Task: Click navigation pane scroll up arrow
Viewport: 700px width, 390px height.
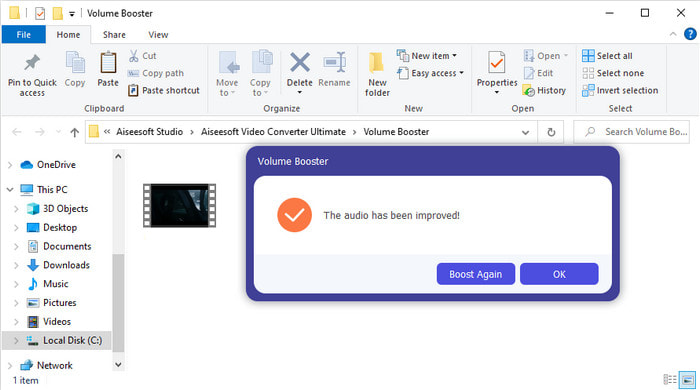Action: (118, 157)
